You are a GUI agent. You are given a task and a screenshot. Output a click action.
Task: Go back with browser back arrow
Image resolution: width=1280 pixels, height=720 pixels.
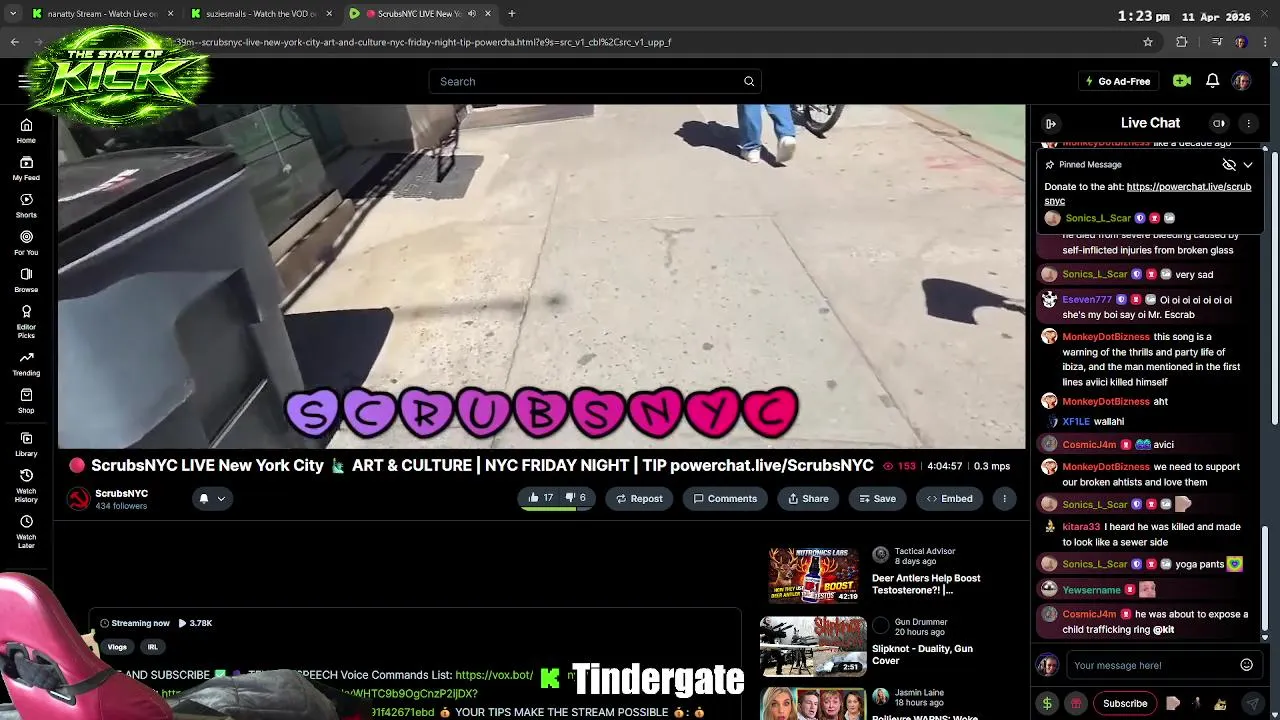(x=14, y=42)
